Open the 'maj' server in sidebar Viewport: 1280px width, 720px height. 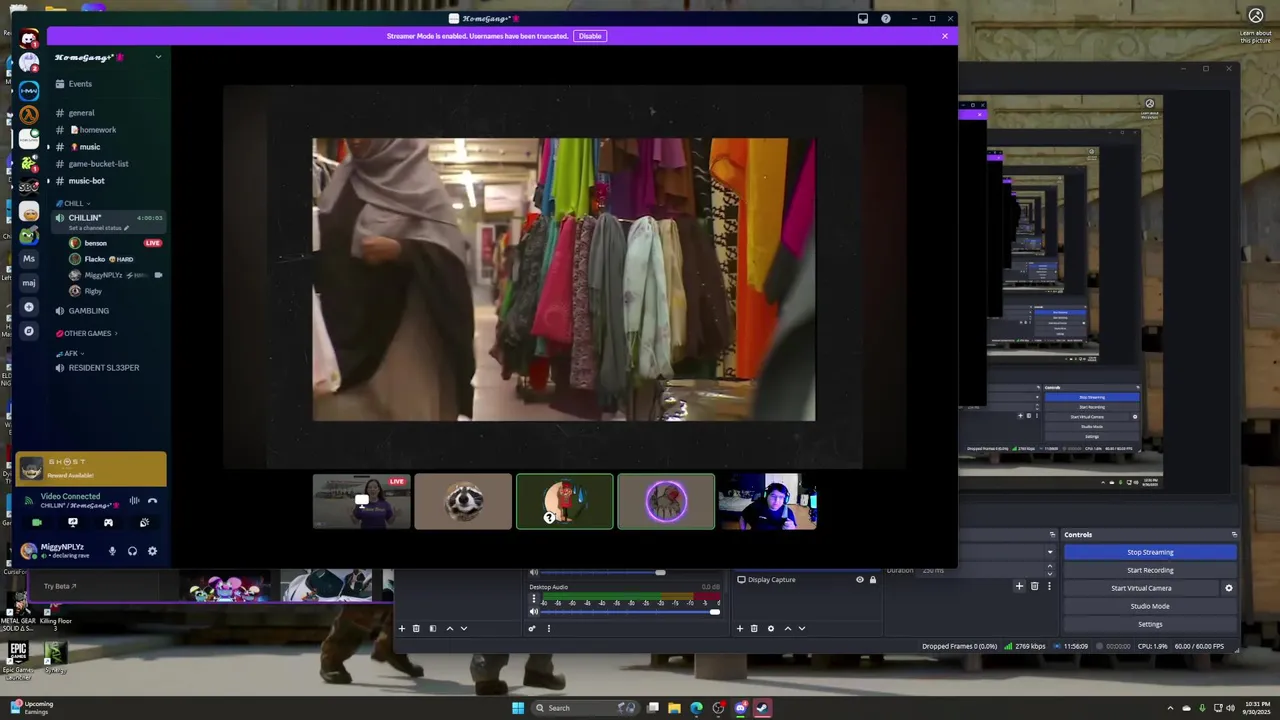click(x=29, y=283)
